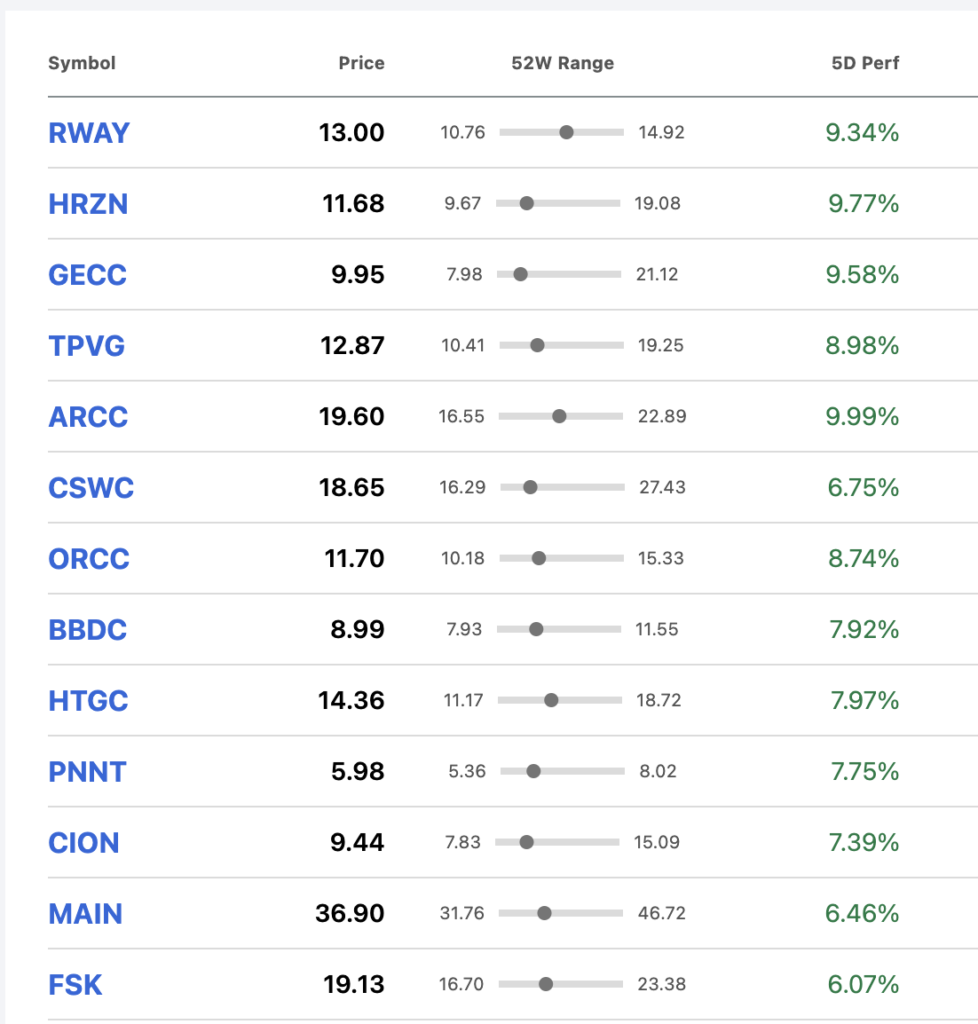Open the HRZN symbol link
This screenshot has width=978, height=1024.
coord(88,204)
